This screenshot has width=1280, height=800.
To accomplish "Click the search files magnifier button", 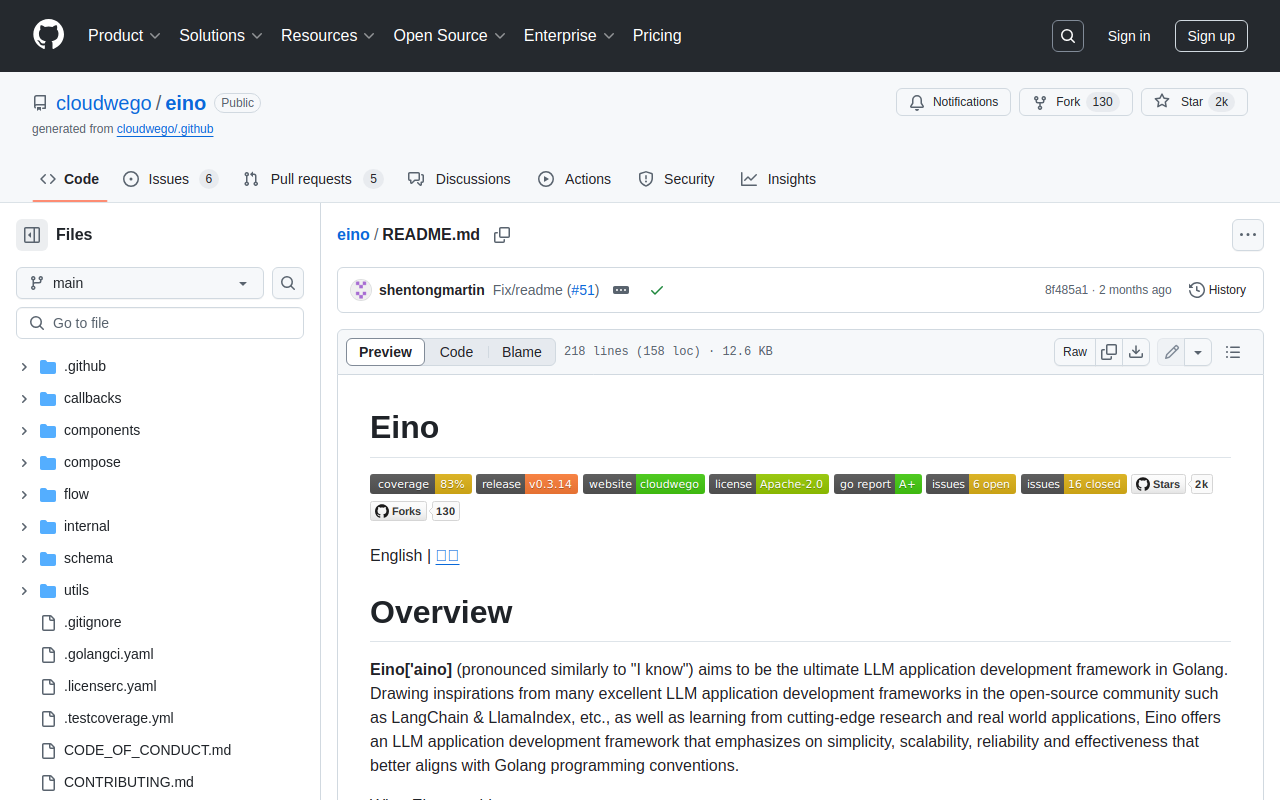I will (x=288, y=283).
